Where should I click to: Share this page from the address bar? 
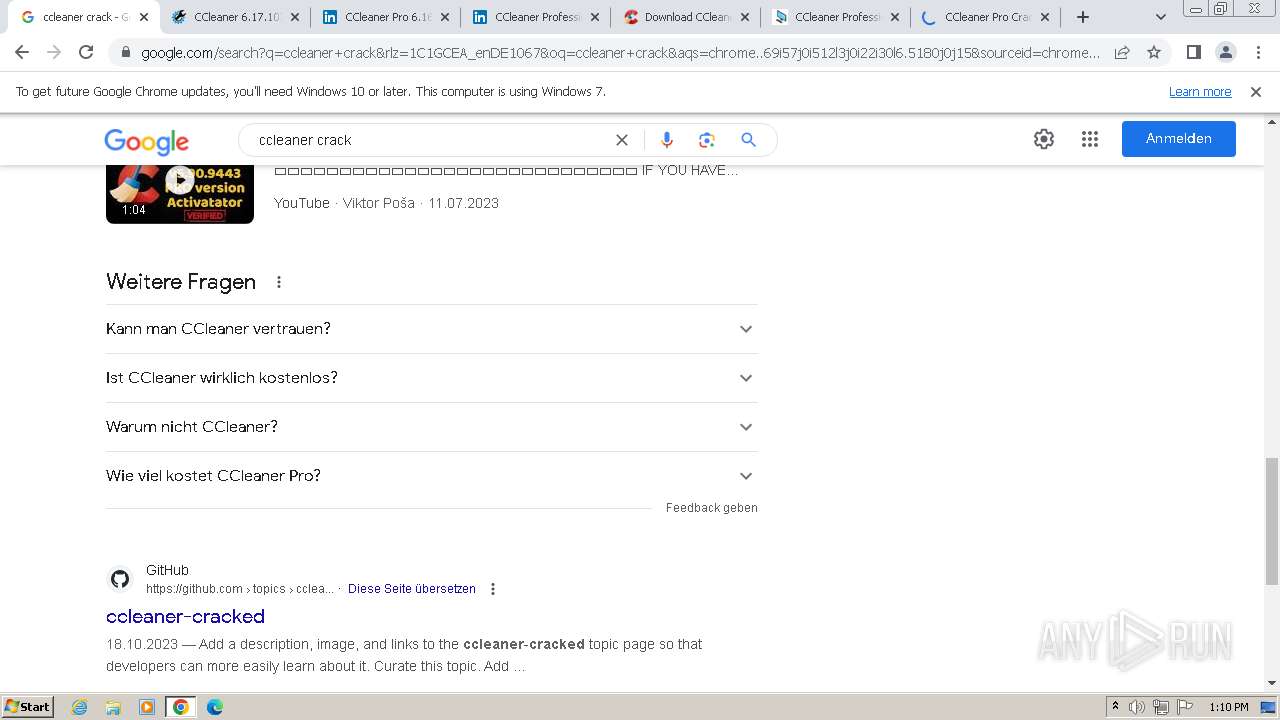(x=1122, y=53)
